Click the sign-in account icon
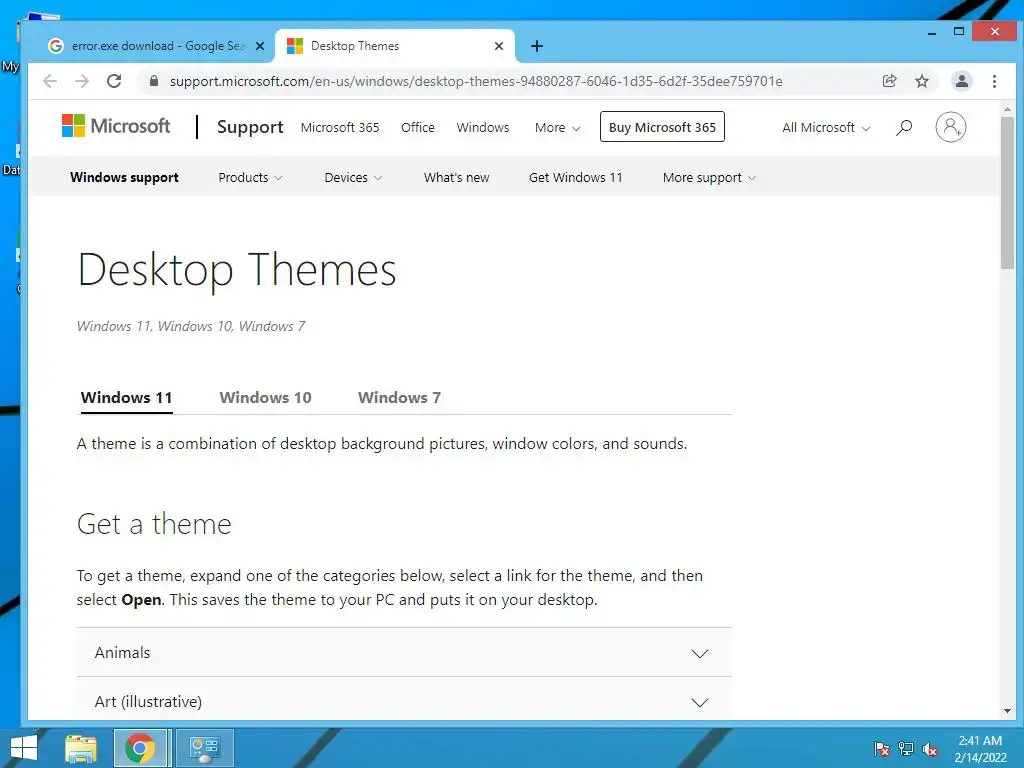 (950, 127)
